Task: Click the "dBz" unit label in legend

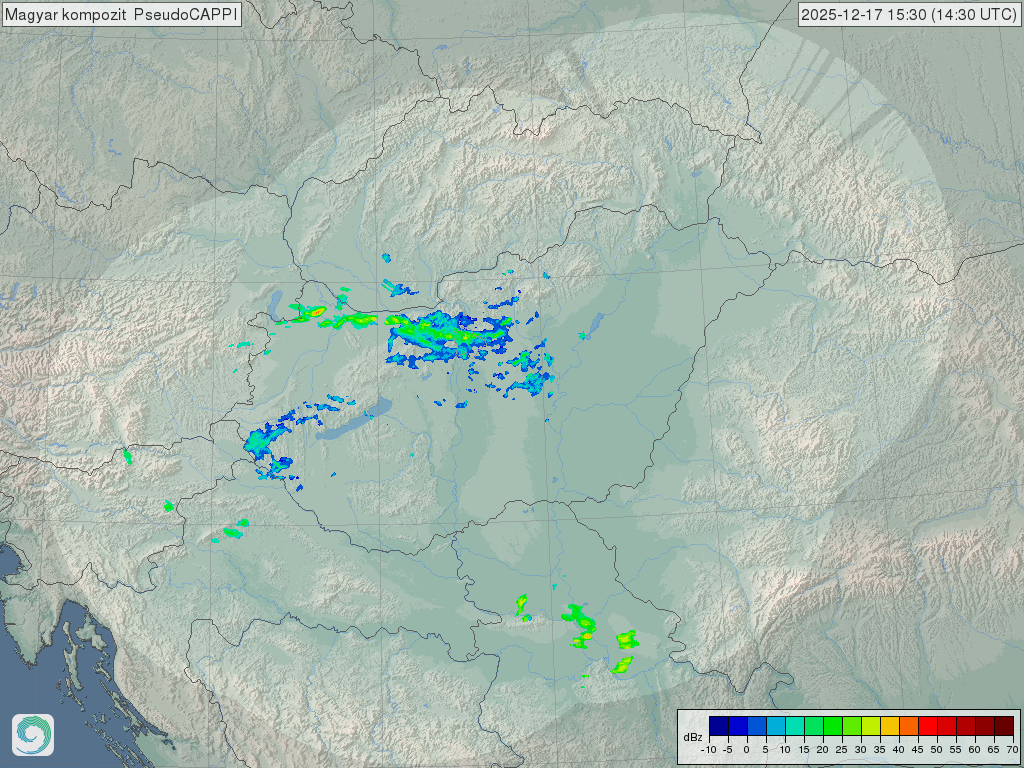Action: point(692,737)
